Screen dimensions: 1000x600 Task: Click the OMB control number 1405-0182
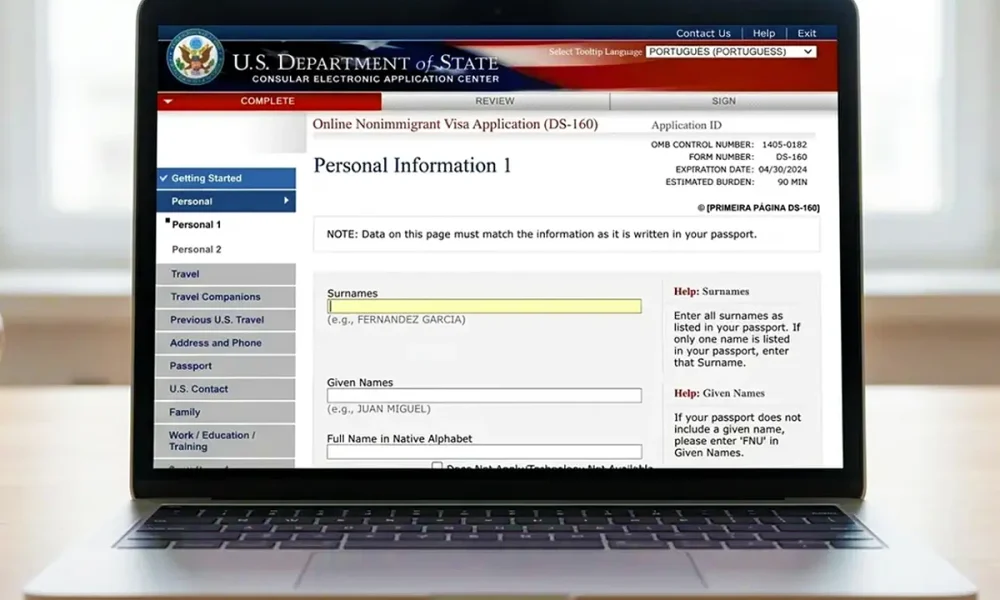click(784, 145)
